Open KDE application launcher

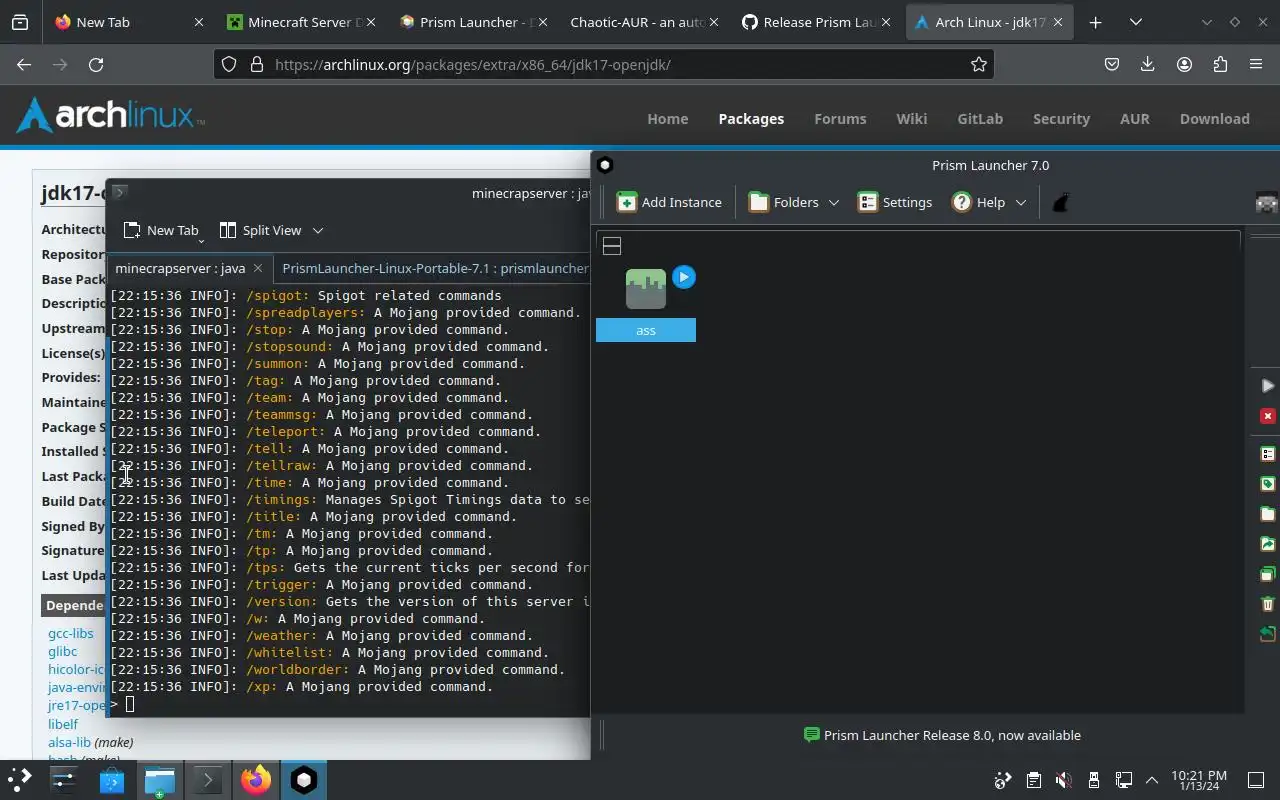tap(19, 780)
